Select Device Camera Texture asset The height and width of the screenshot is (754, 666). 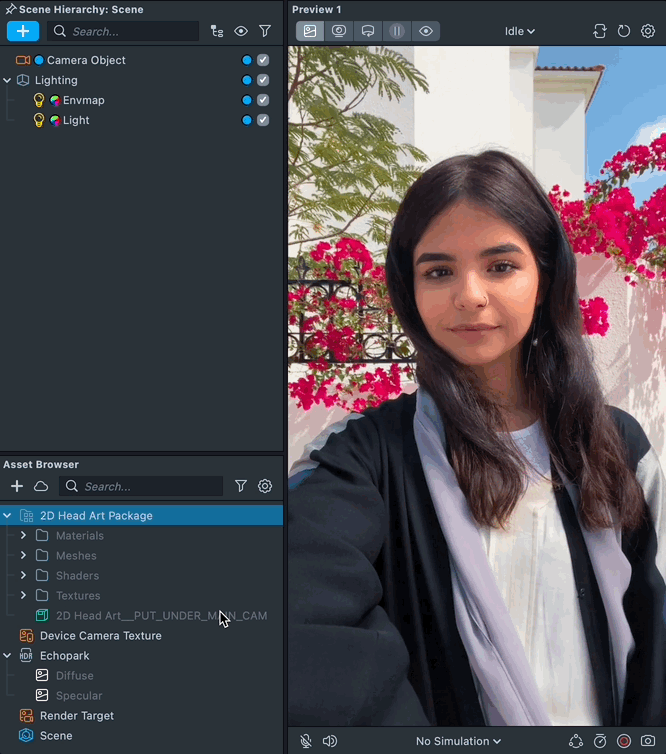click(100, 636)
